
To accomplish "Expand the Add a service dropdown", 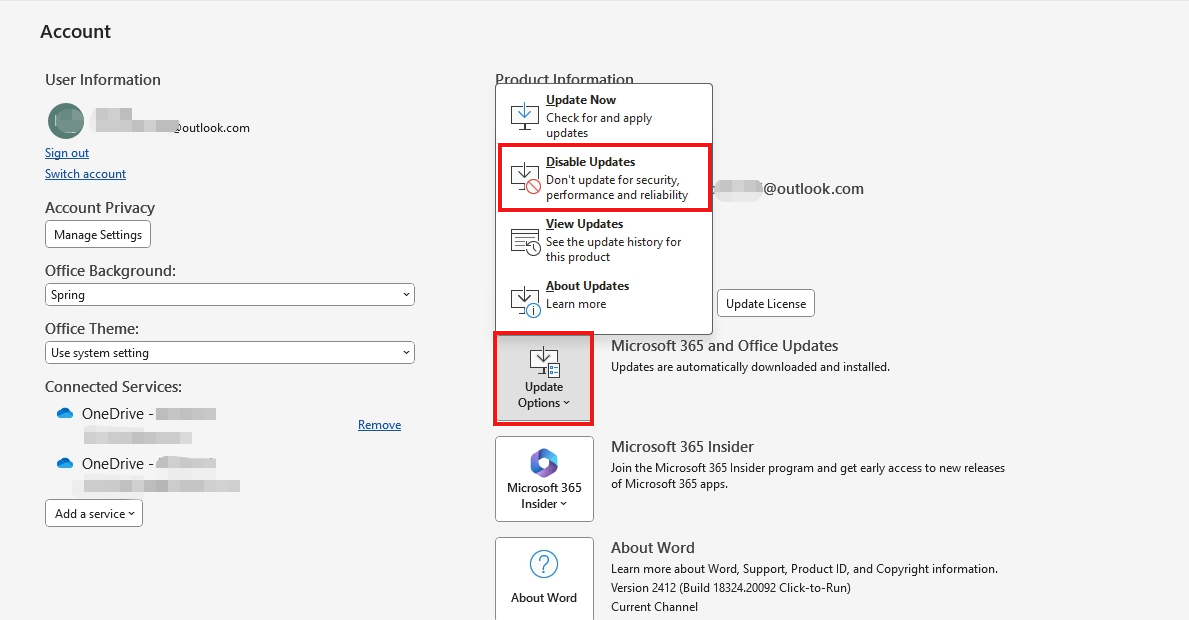I will tap(94, 513).
